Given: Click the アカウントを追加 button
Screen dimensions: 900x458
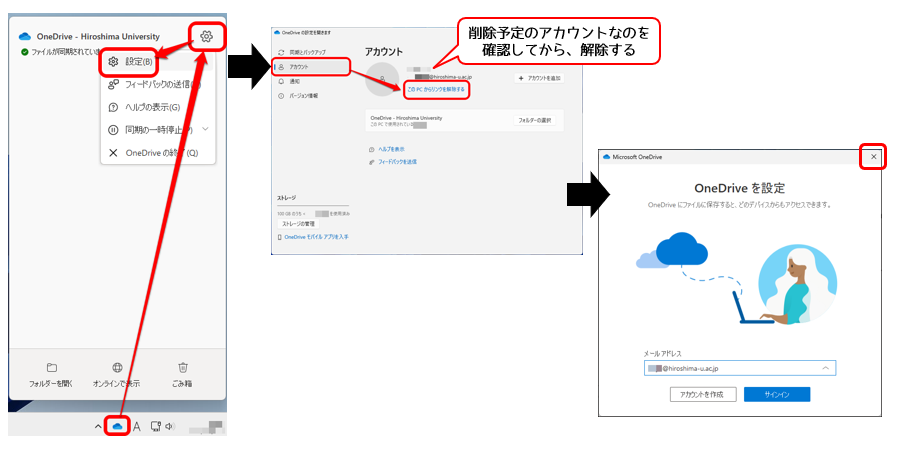Looking at the screenshot, I should pos(539,78).
